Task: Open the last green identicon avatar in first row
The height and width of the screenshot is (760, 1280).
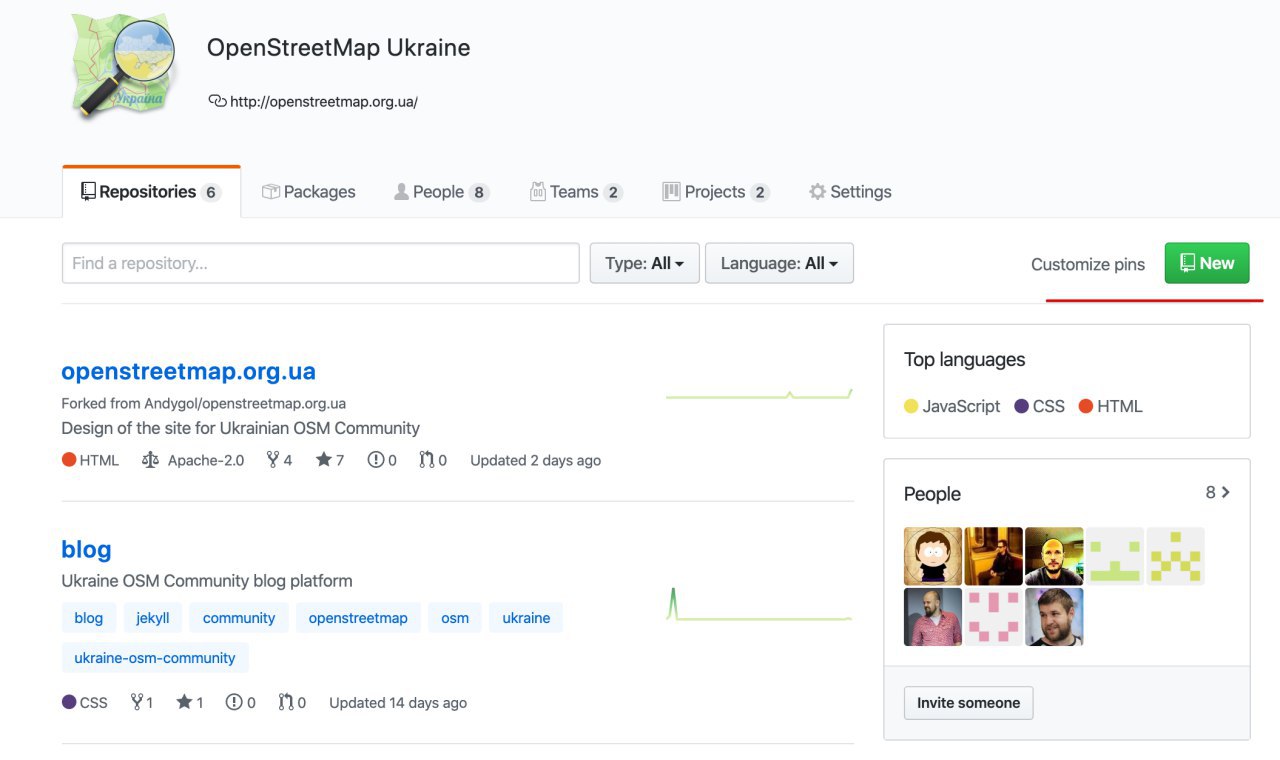Action: (x=1175, y=556)
